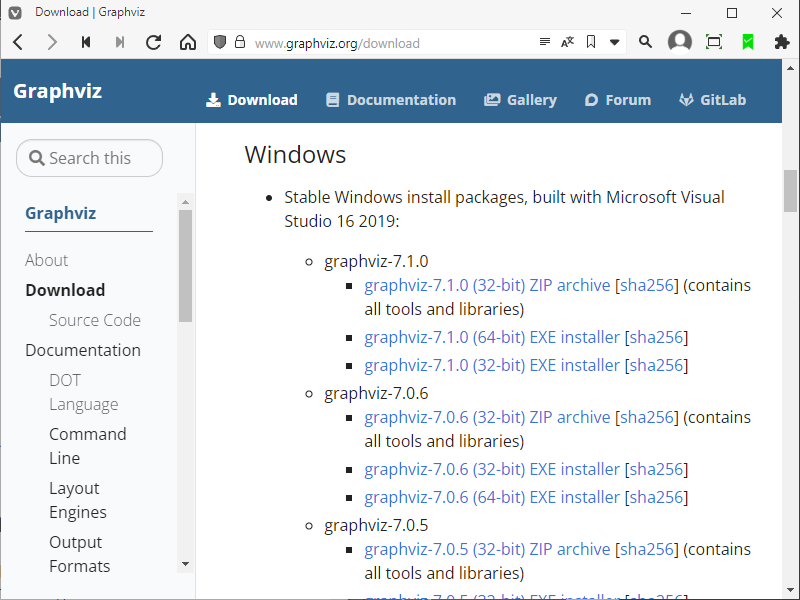Go forward with the forward arrow

pyautogui.click(x=52, y=42)
